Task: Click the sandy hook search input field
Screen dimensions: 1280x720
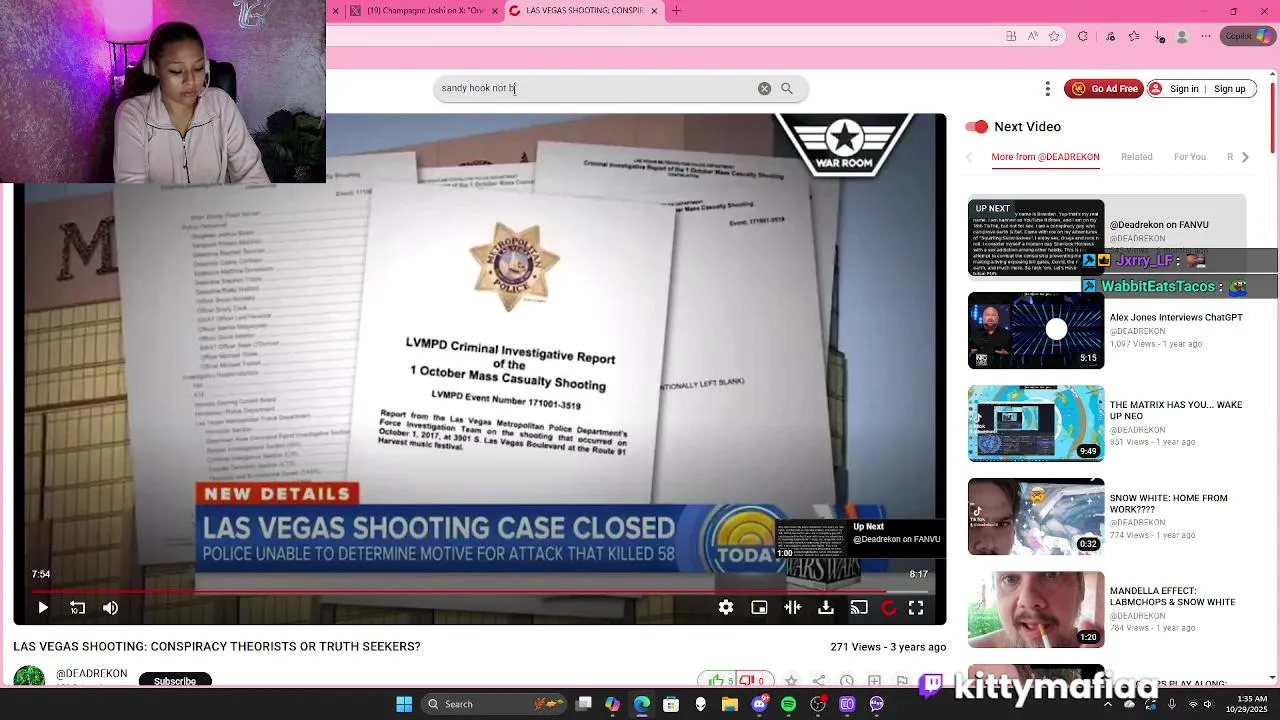Action: click(595, 88)
